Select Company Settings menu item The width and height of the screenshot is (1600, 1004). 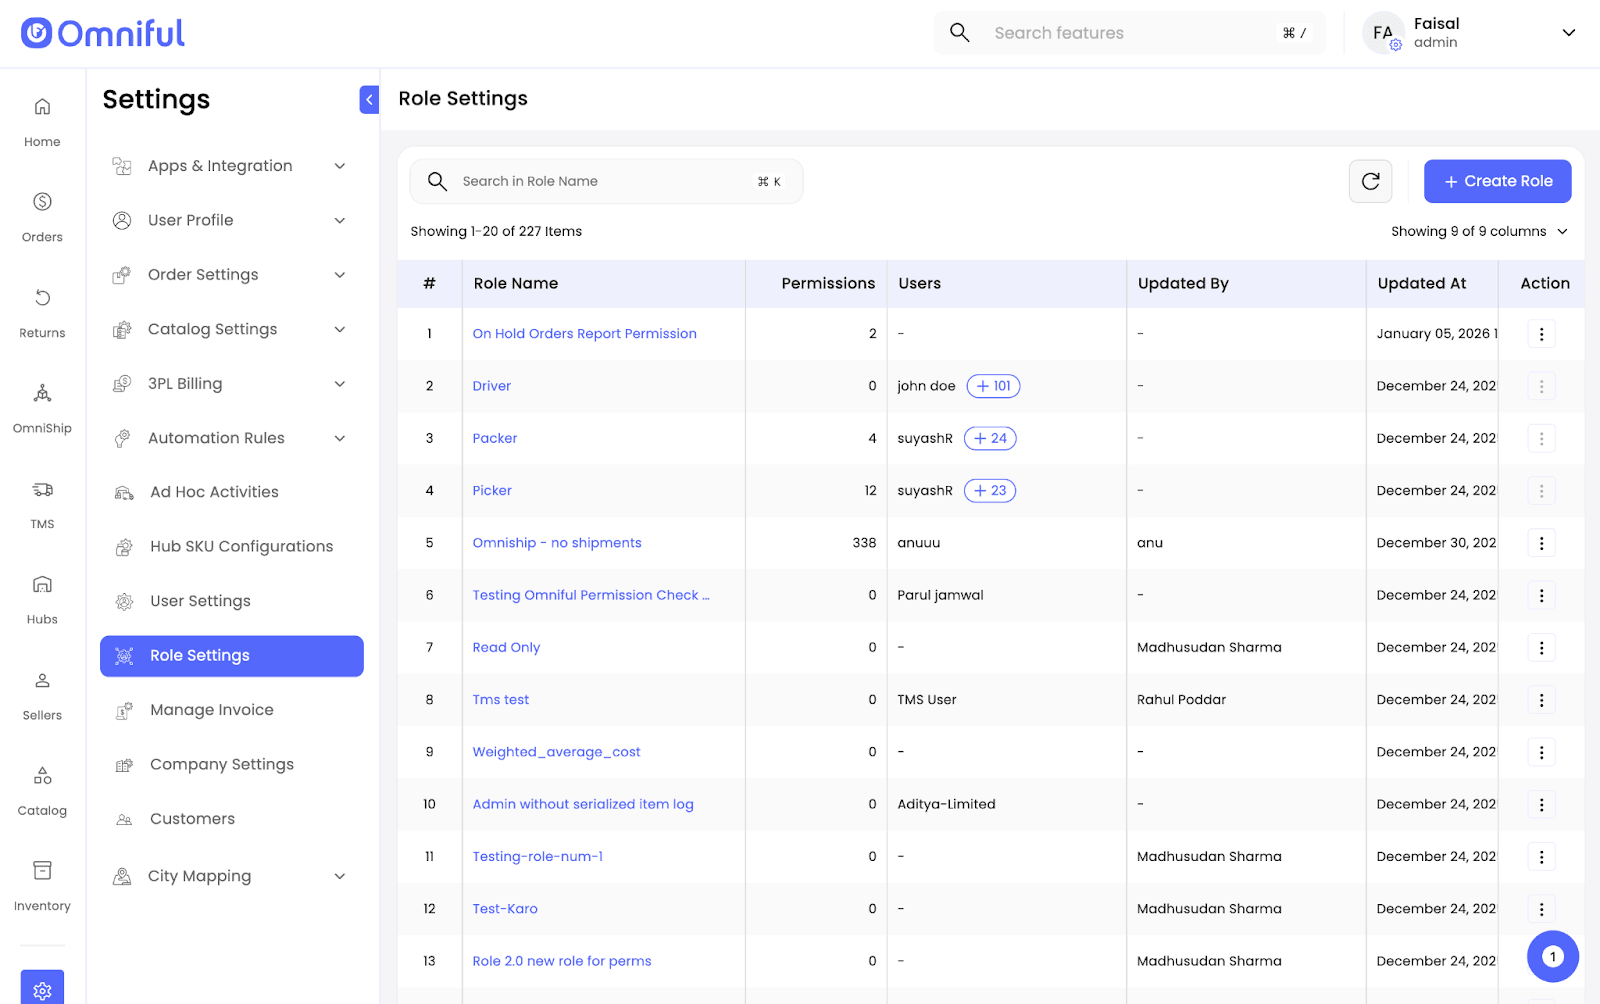(221, 764)
